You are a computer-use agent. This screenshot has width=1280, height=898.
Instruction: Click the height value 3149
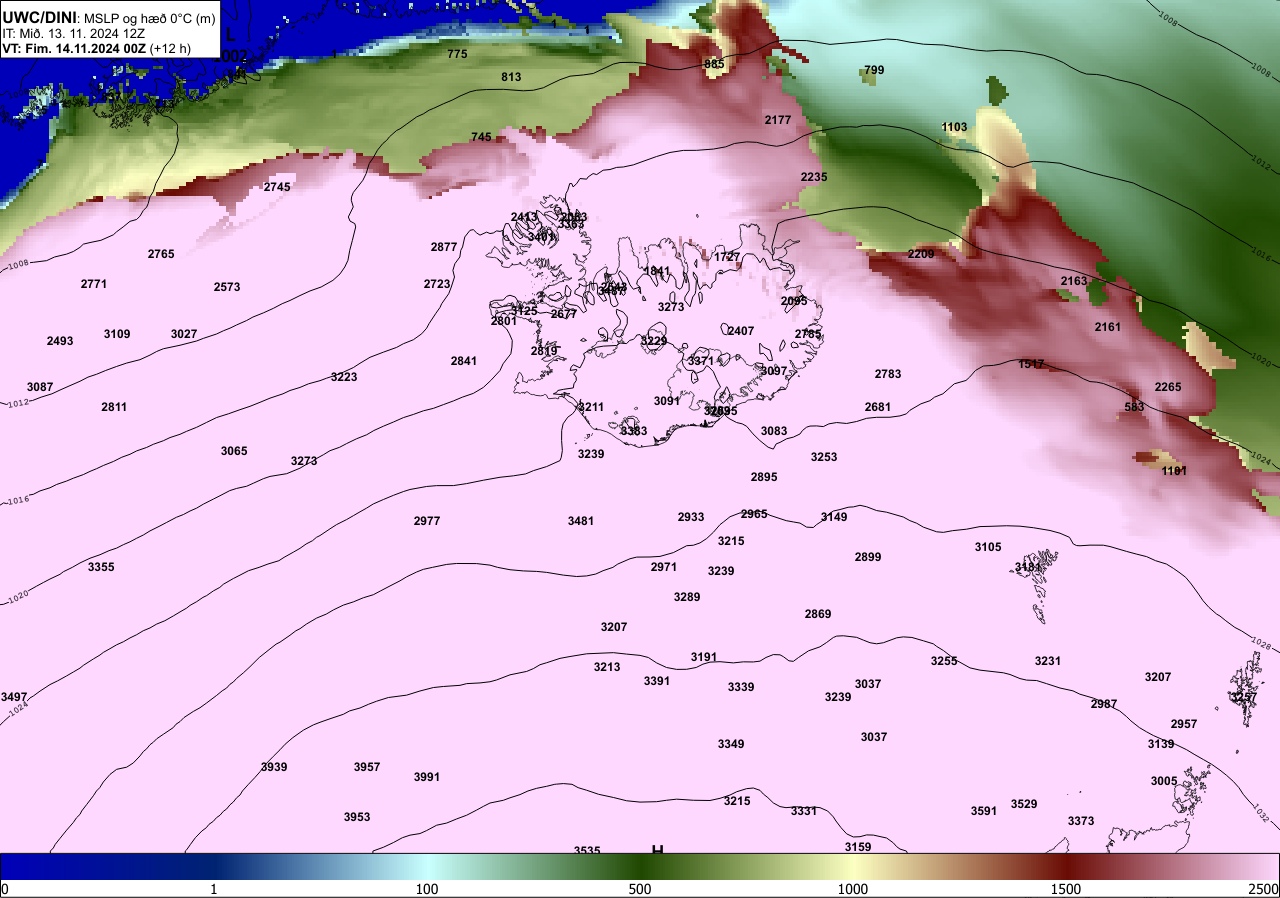point(834,517)
